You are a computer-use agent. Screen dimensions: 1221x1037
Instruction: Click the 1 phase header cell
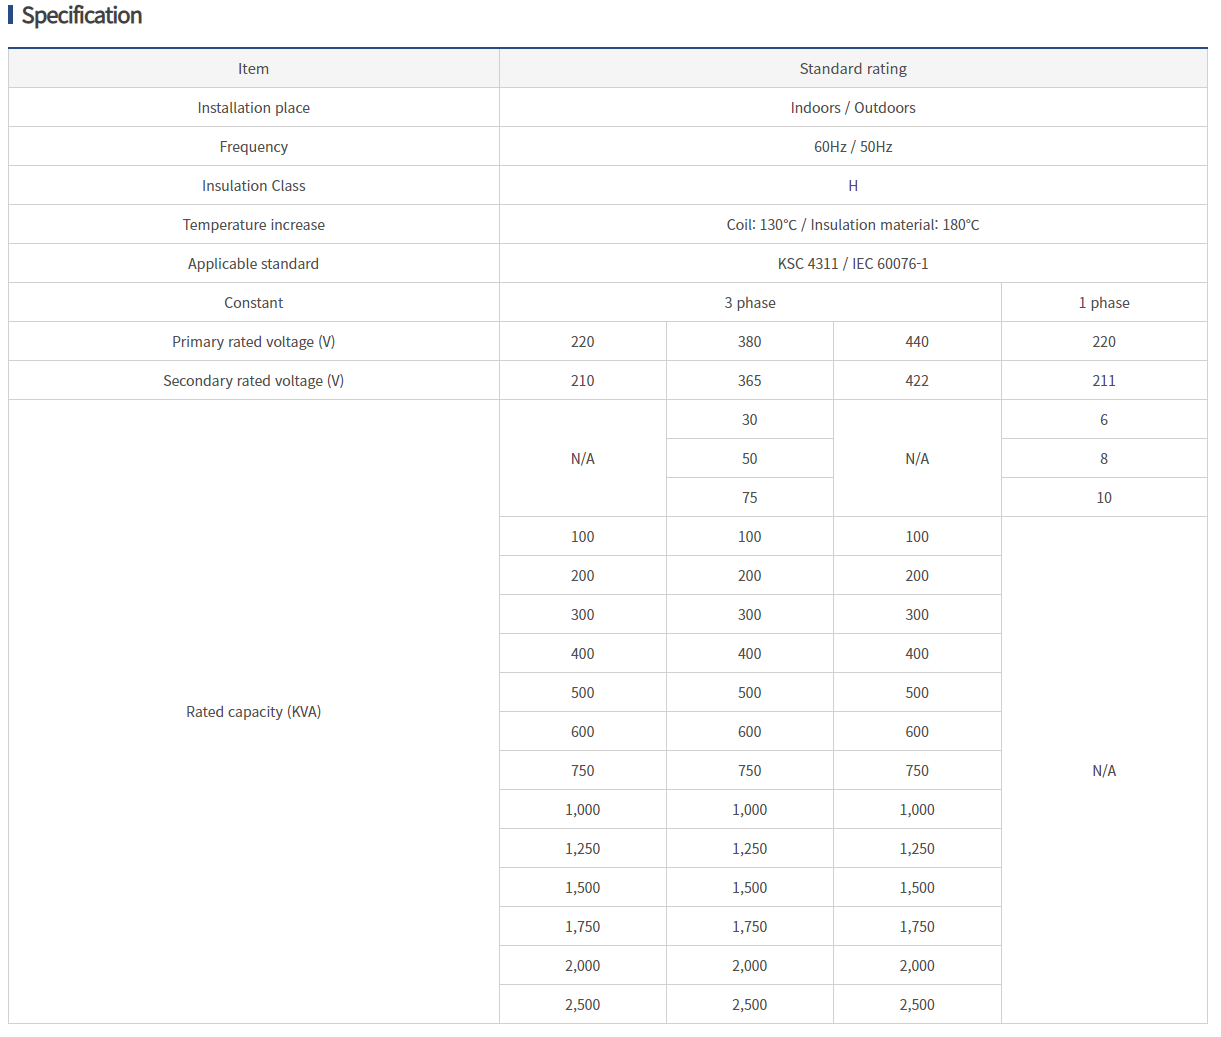pos(1103,303)
